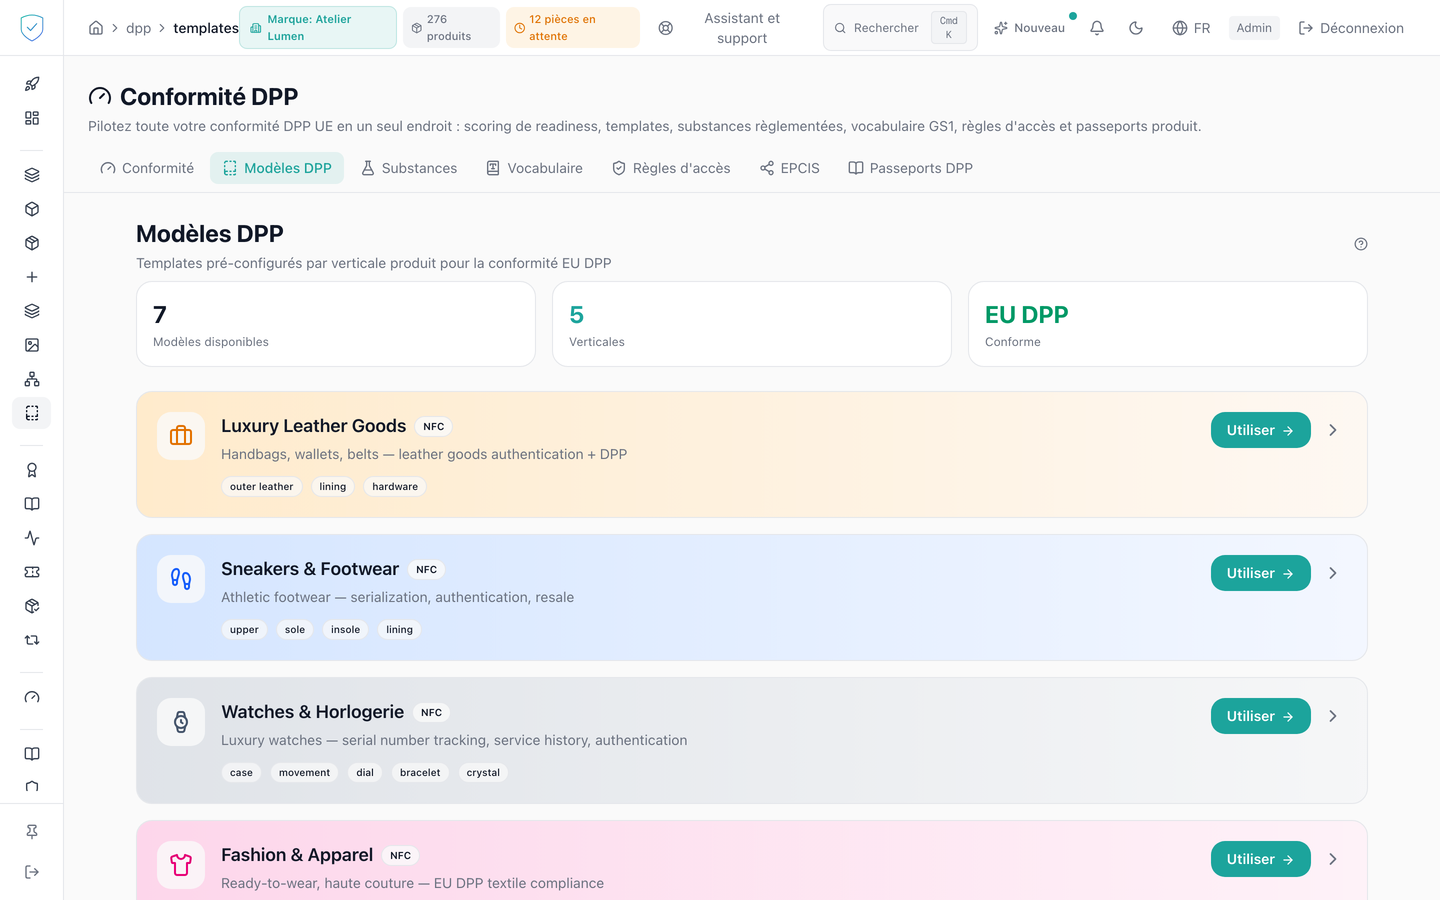
Task: Click the EU DPP Conforme stat card
Action: 1168,324
